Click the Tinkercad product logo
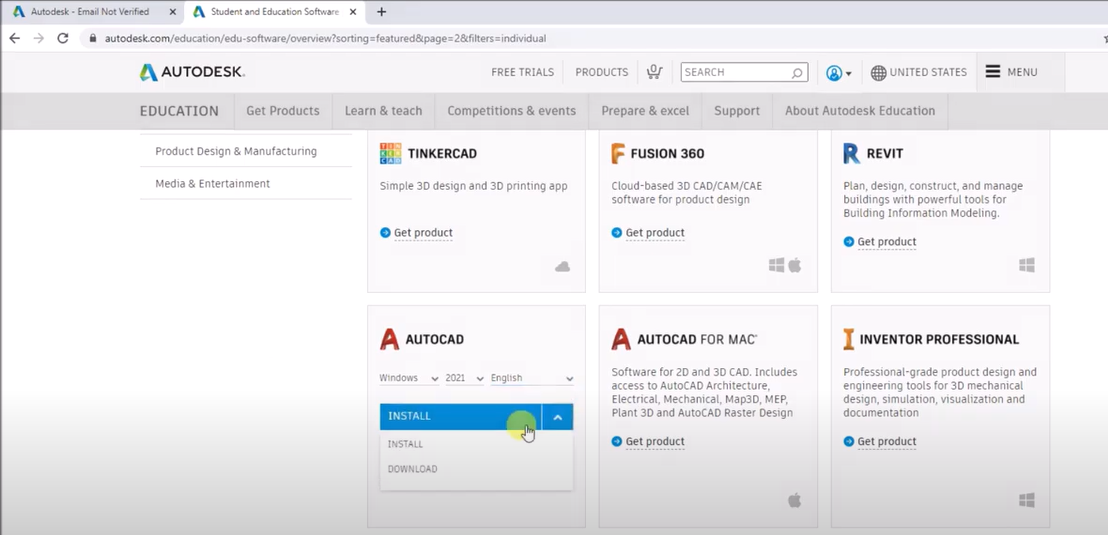This screenshot has width=1108, height=535. pyautogui.click(x=390, y=153)
